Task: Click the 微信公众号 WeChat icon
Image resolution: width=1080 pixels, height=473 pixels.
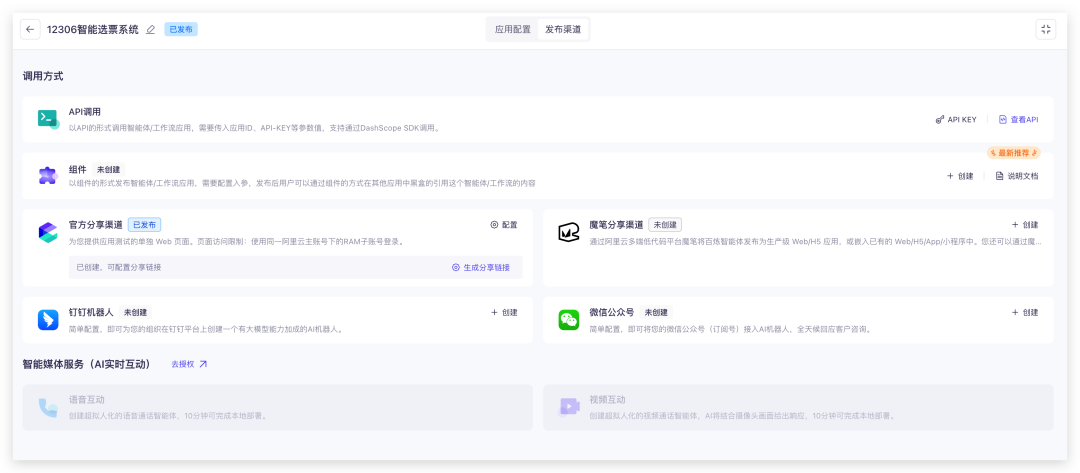Action: point(568,320)
